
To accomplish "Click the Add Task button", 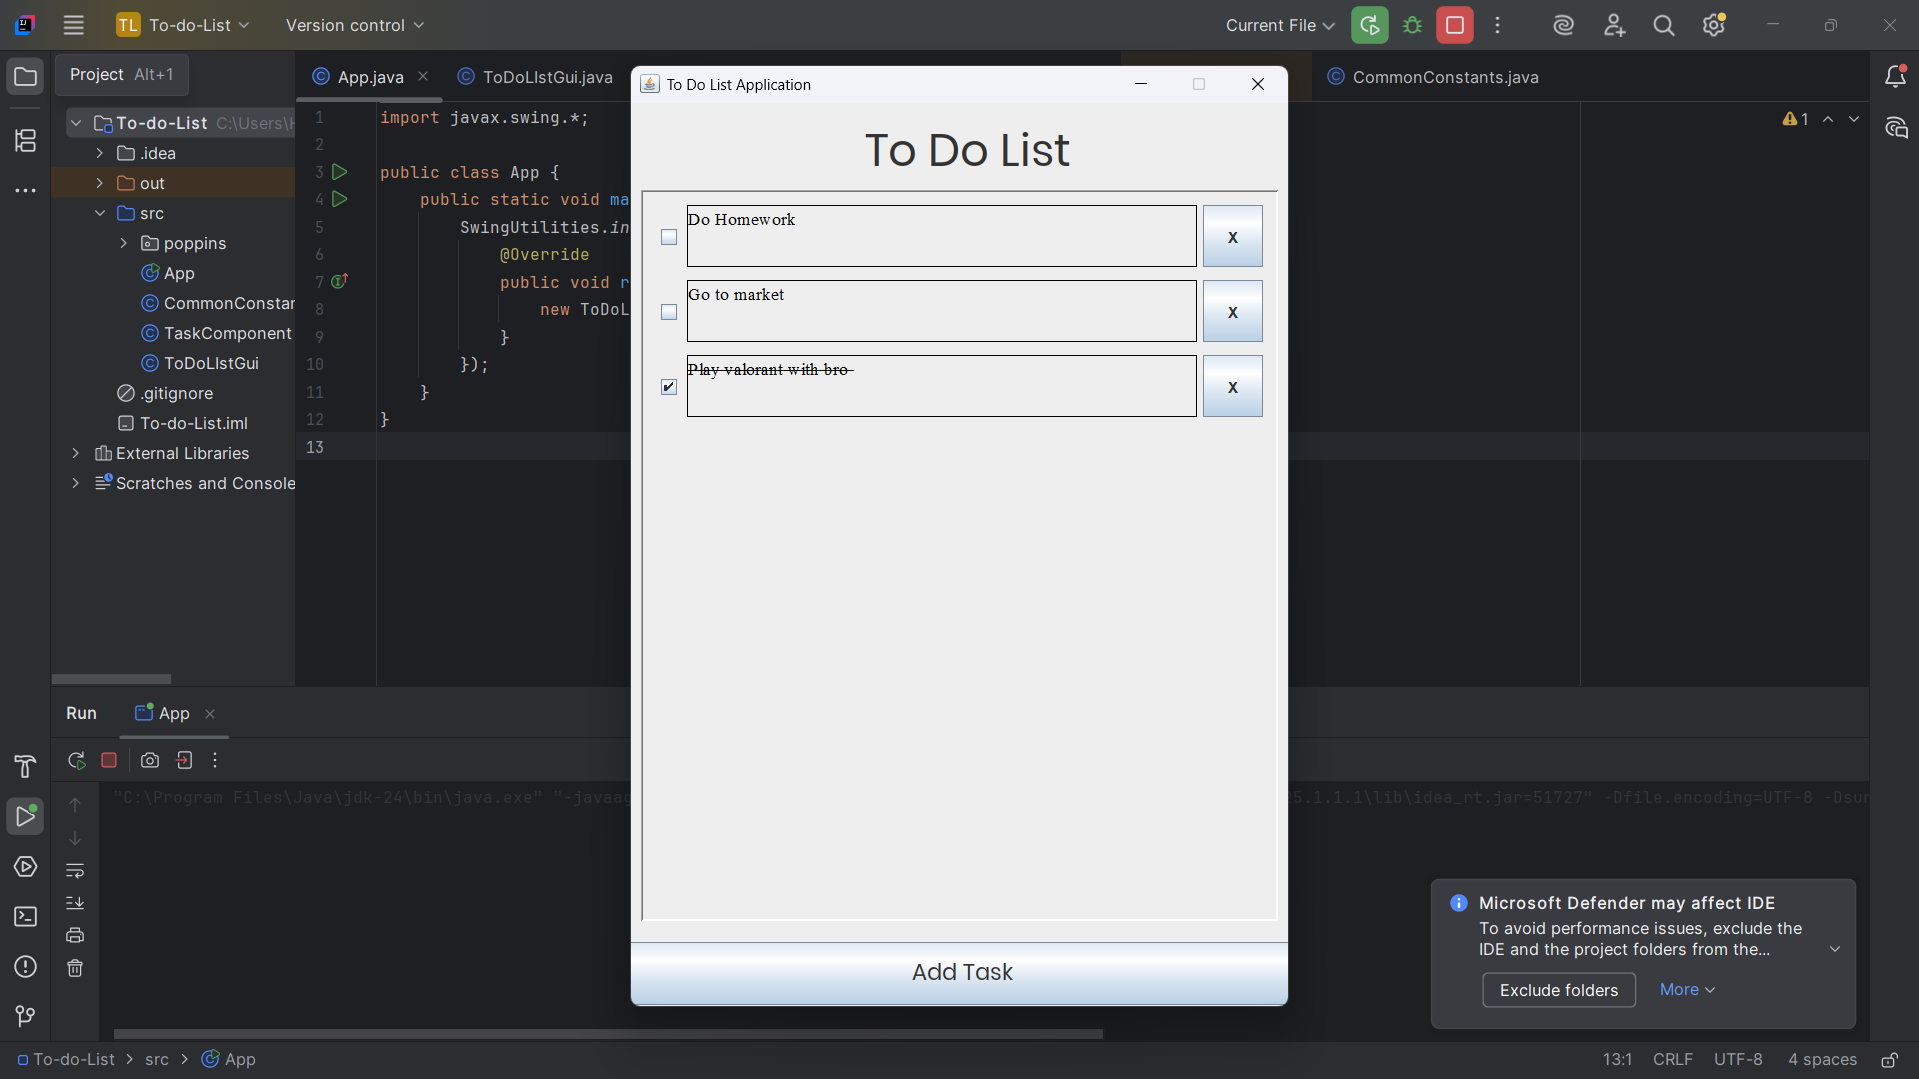I will [959, 972].
